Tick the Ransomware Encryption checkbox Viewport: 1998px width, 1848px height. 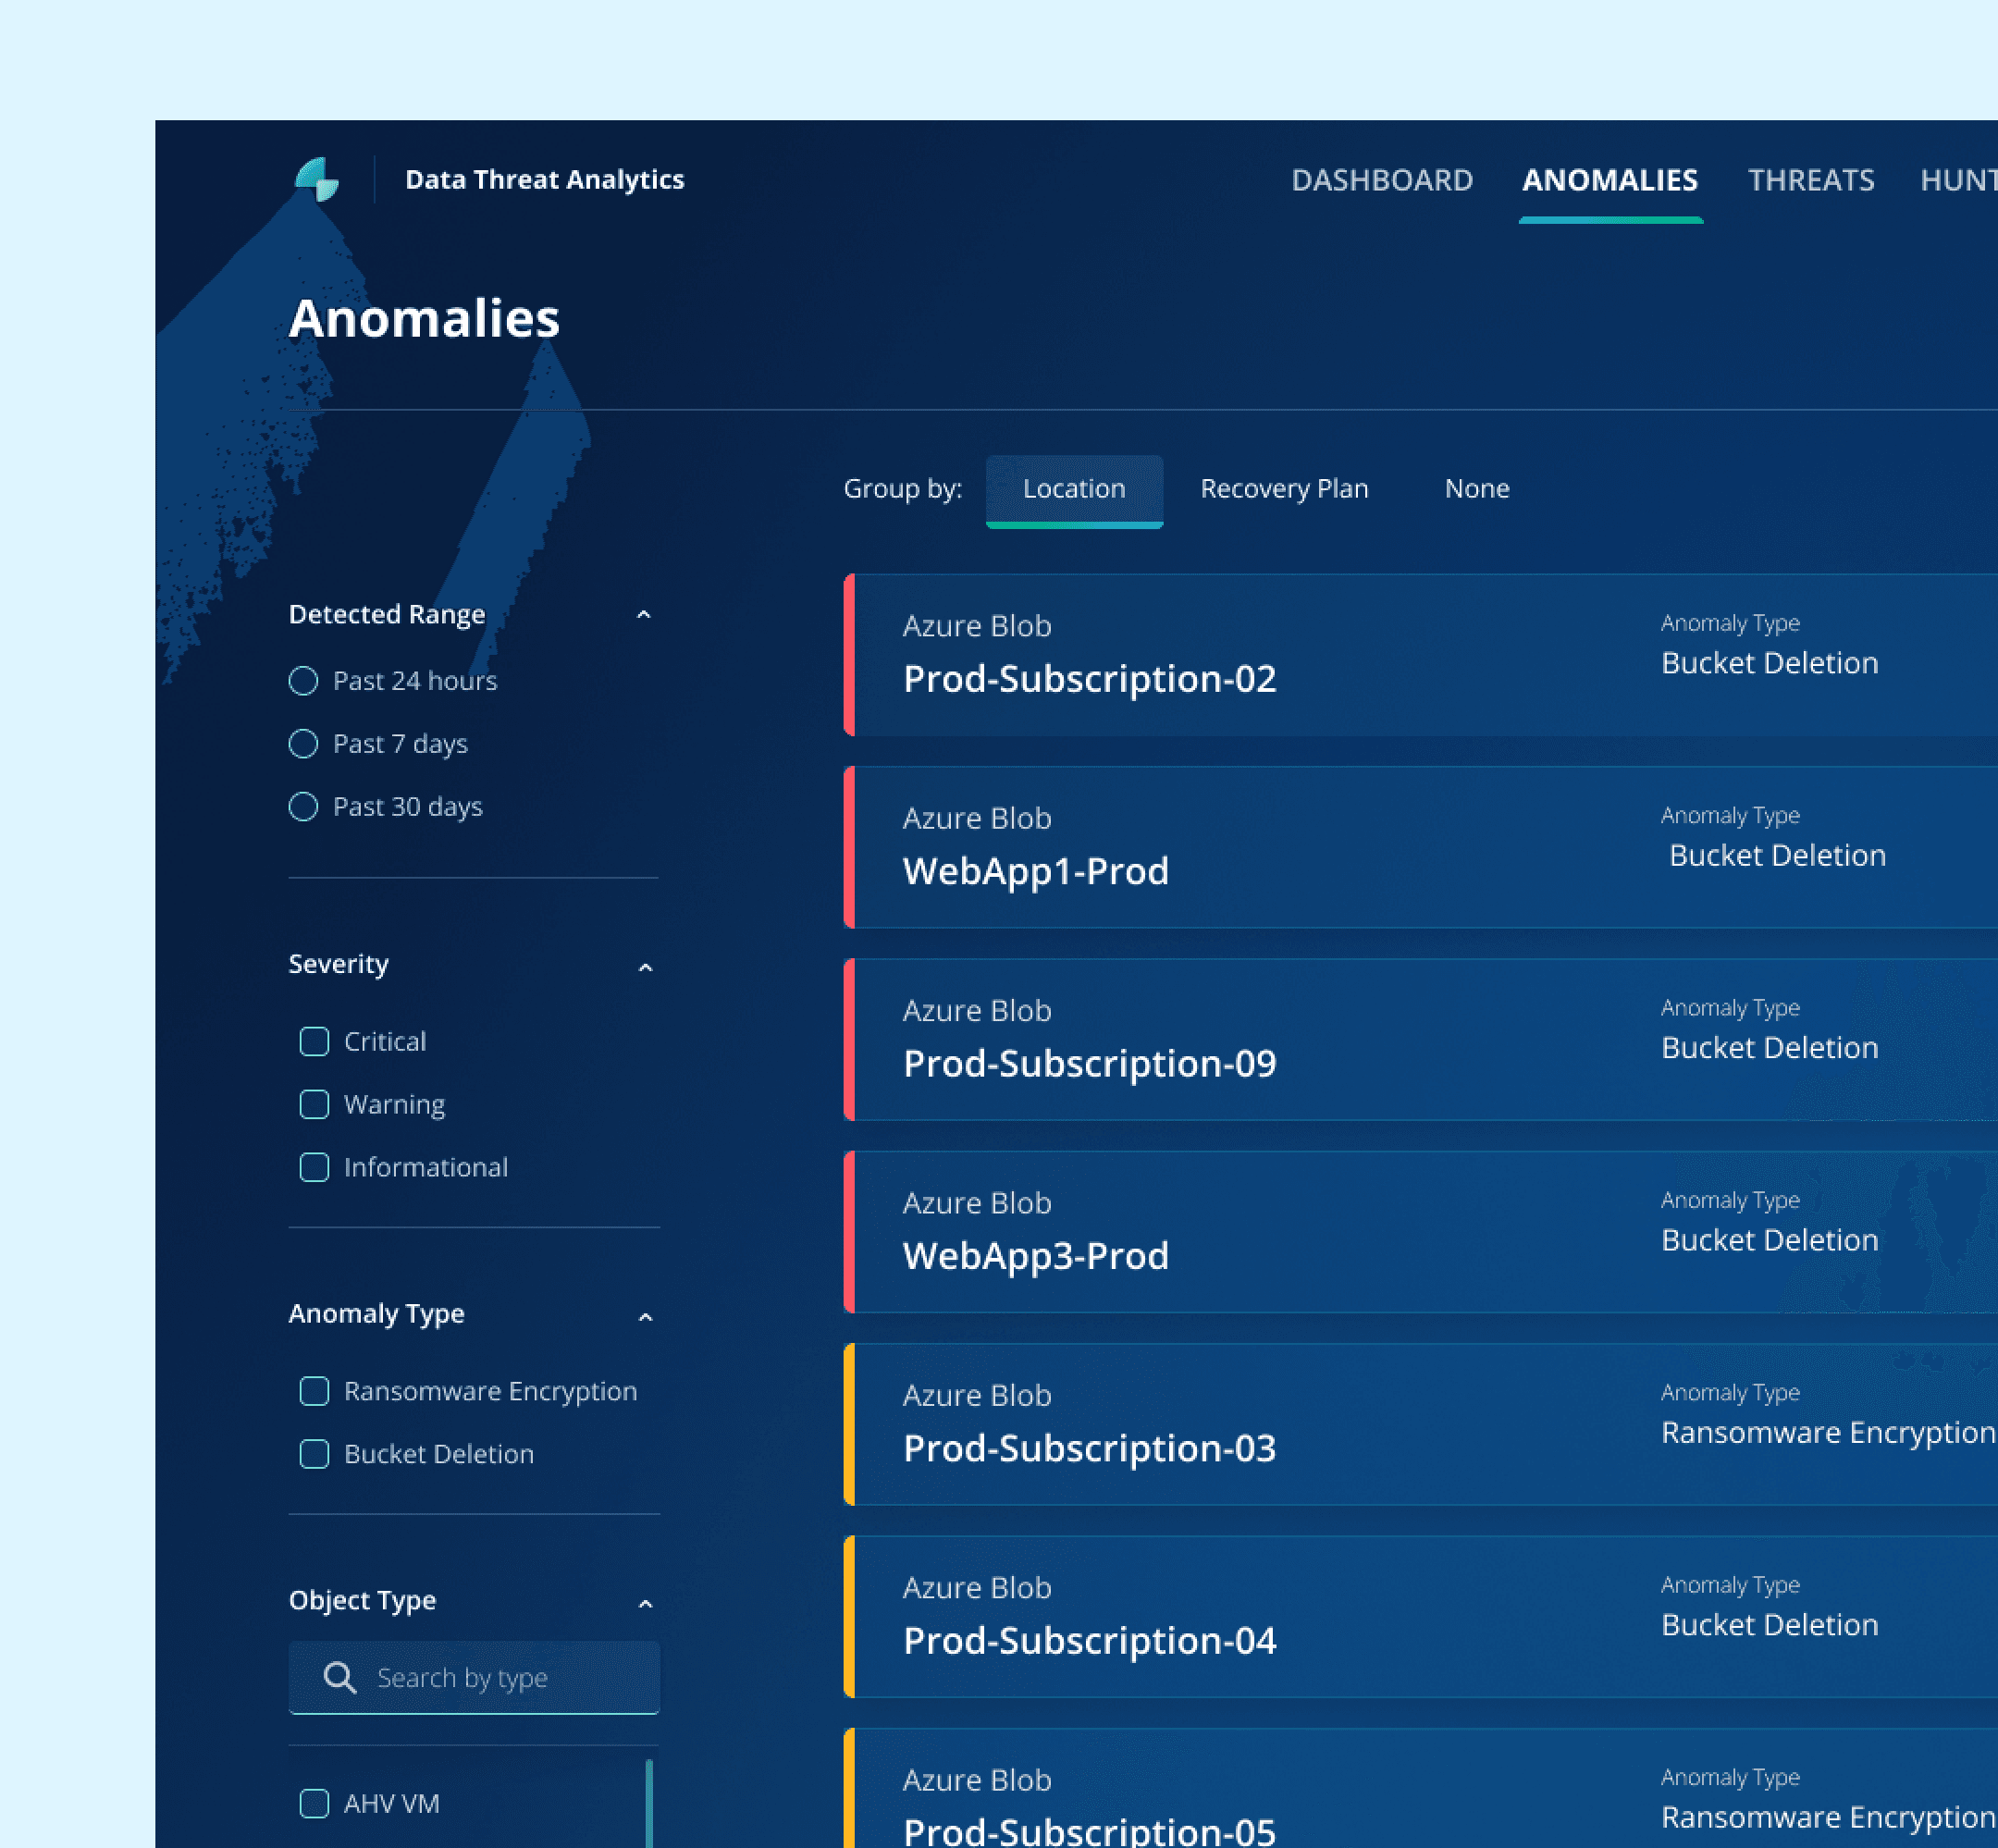pyautogui.click(x=314, y=1391)
